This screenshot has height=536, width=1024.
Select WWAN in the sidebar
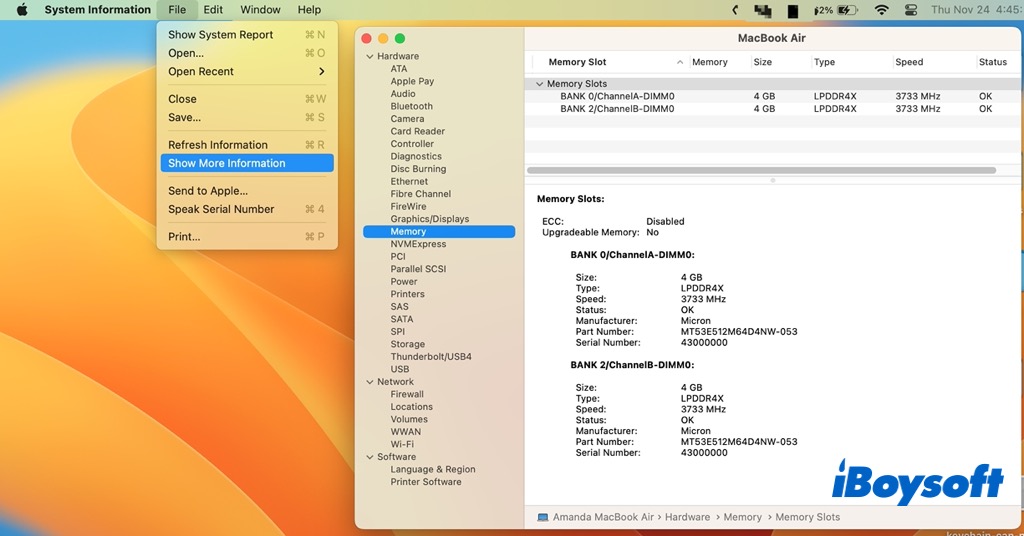tap(406, 432)
